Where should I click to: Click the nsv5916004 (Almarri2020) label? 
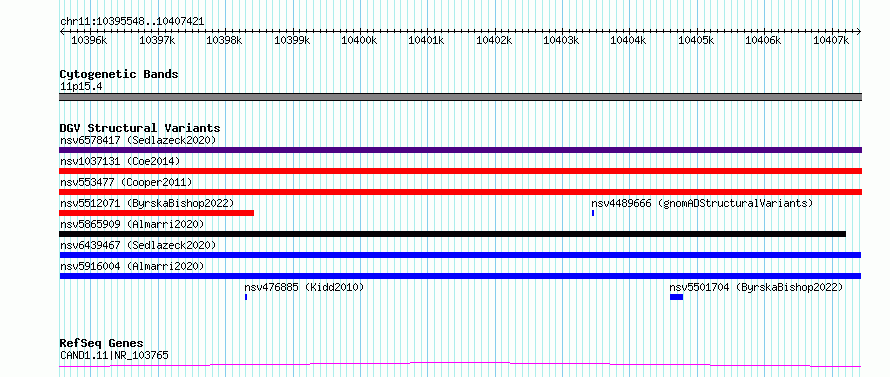click(132, 266)
